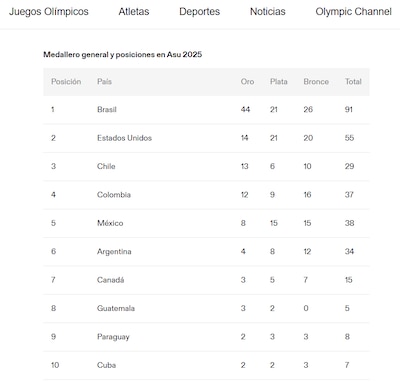400x382 pixels.
Task: Select Noticias in the top navigation
Action: 268,12
